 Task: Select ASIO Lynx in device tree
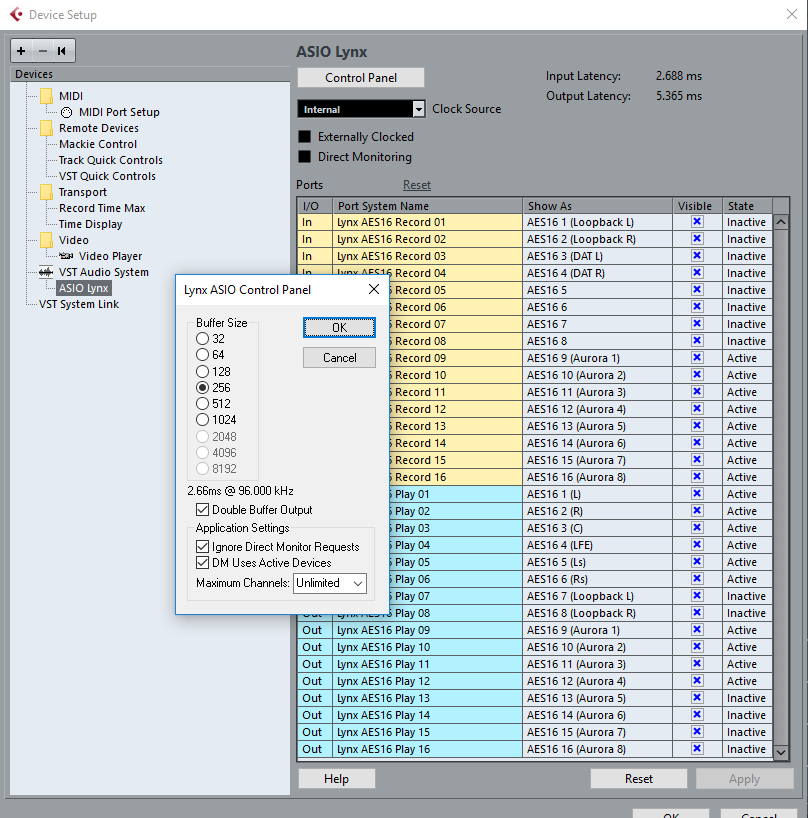point(83,288)
